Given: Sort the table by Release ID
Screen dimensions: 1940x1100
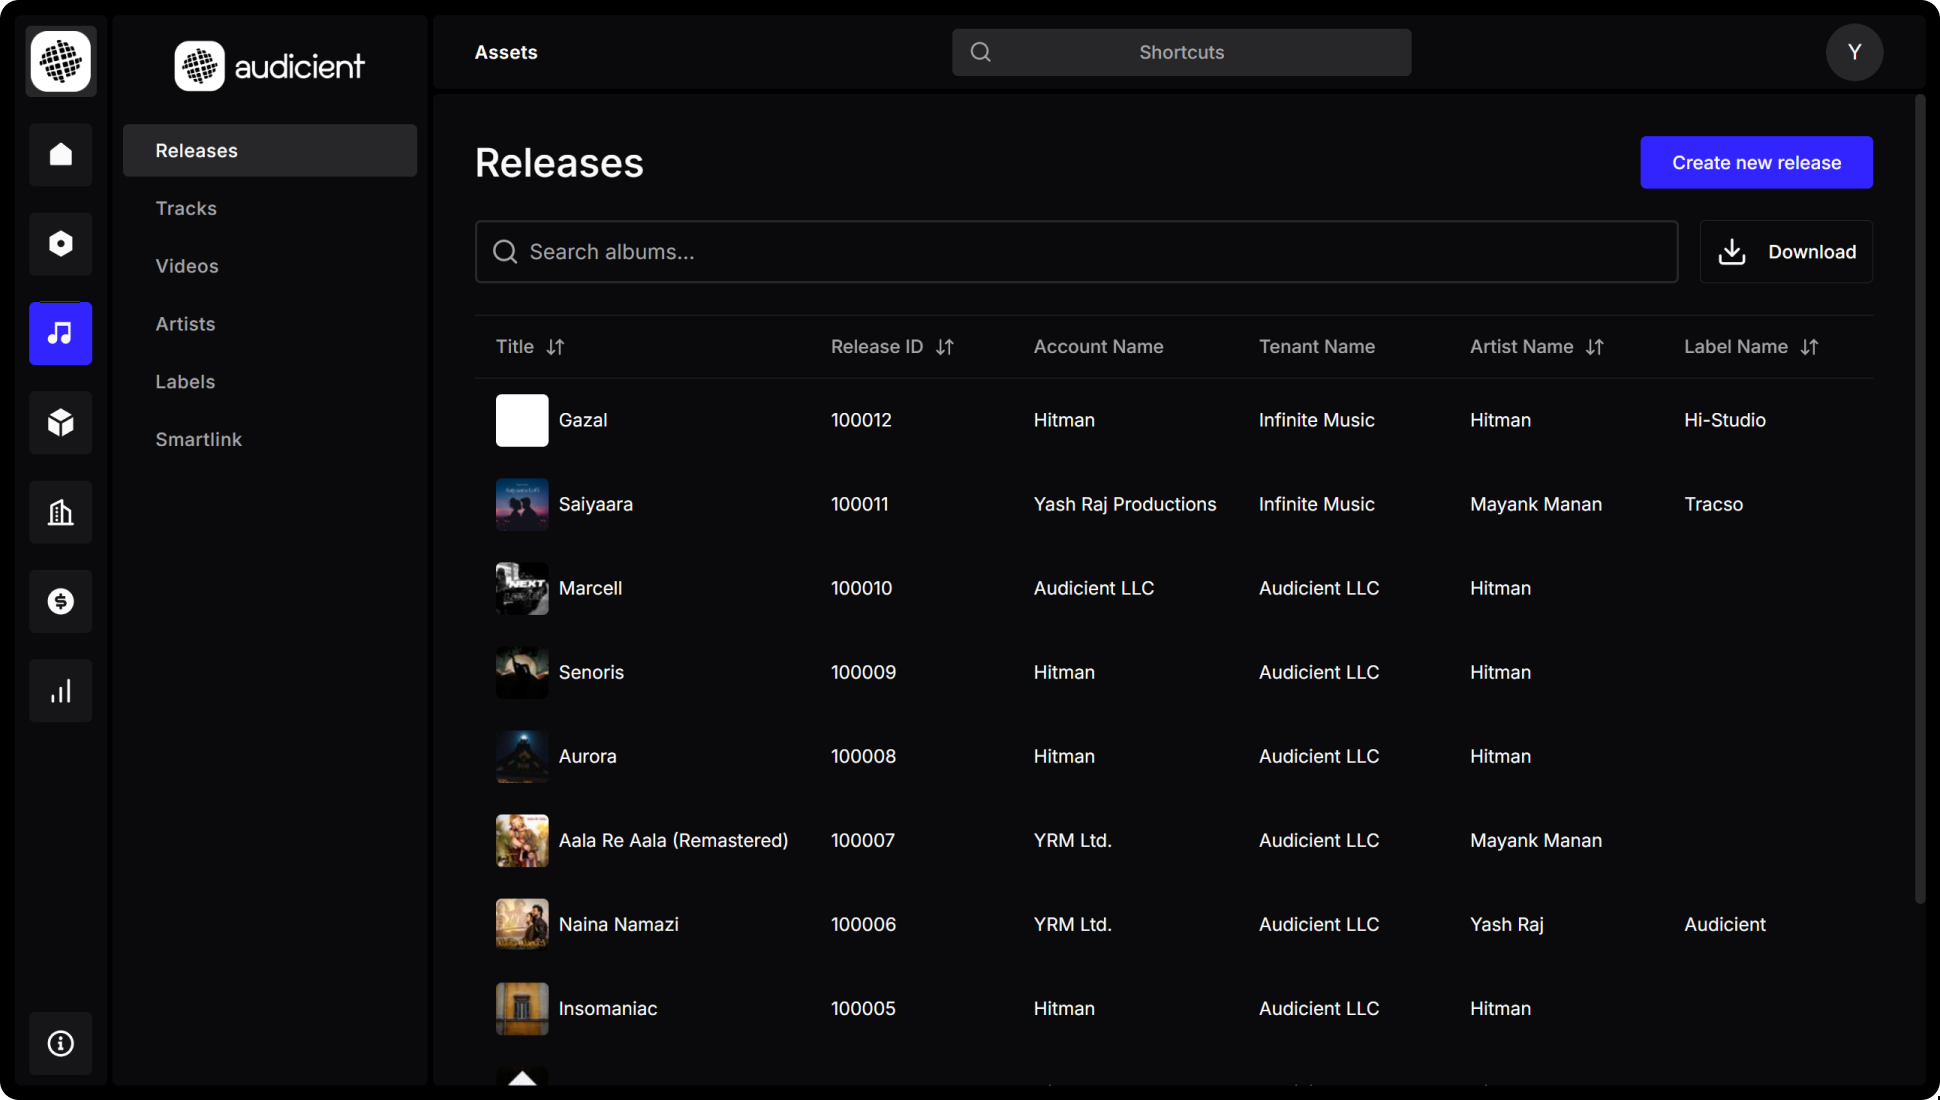Looking at the screenshot, I should tap(945, 347).
